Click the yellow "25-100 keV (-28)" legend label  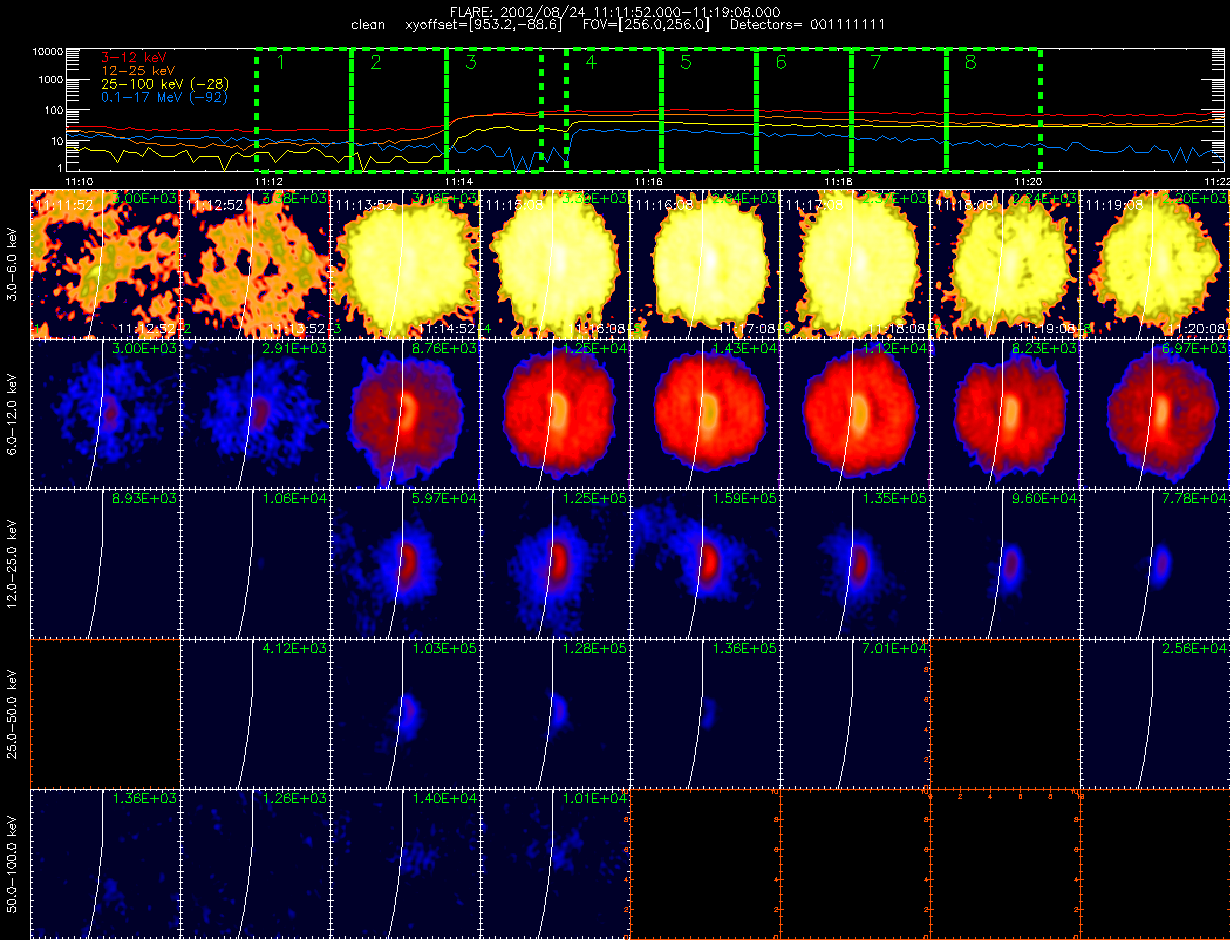(165, 85)
